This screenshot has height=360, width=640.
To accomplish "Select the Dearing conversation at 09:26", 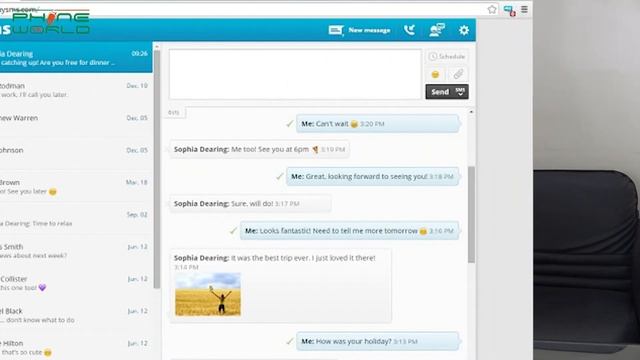I will (x=76, y=58).
